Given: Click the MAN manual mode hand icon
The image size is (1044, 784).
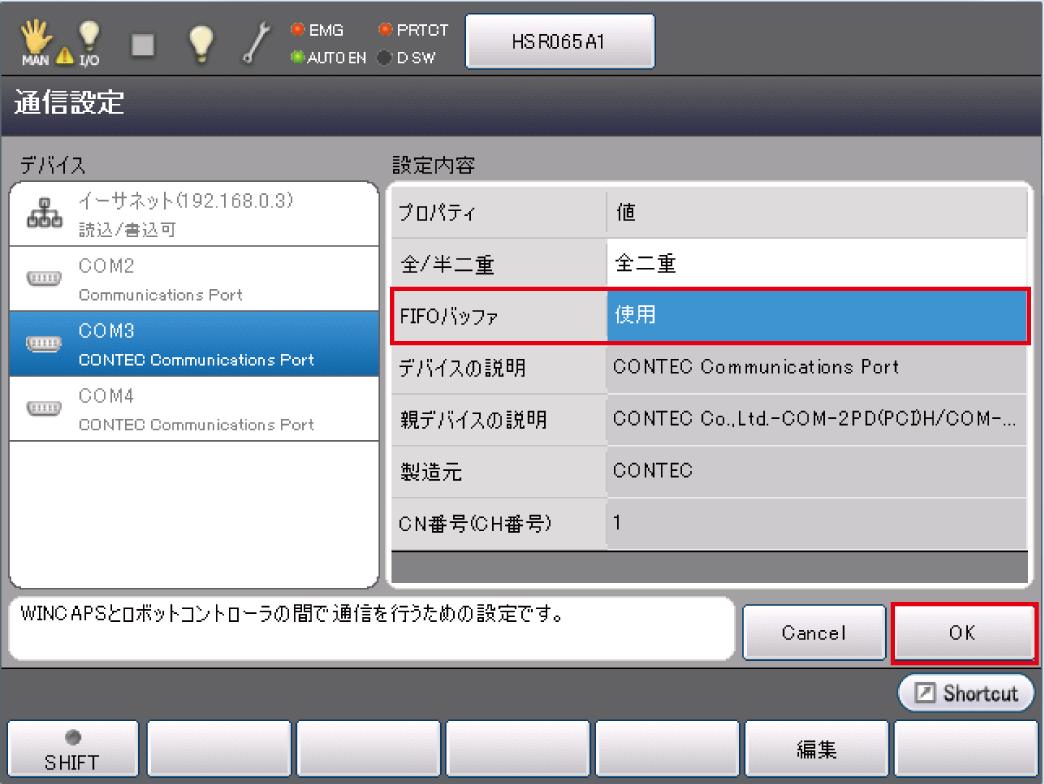Looking at the screenshot, I should 35,40.
